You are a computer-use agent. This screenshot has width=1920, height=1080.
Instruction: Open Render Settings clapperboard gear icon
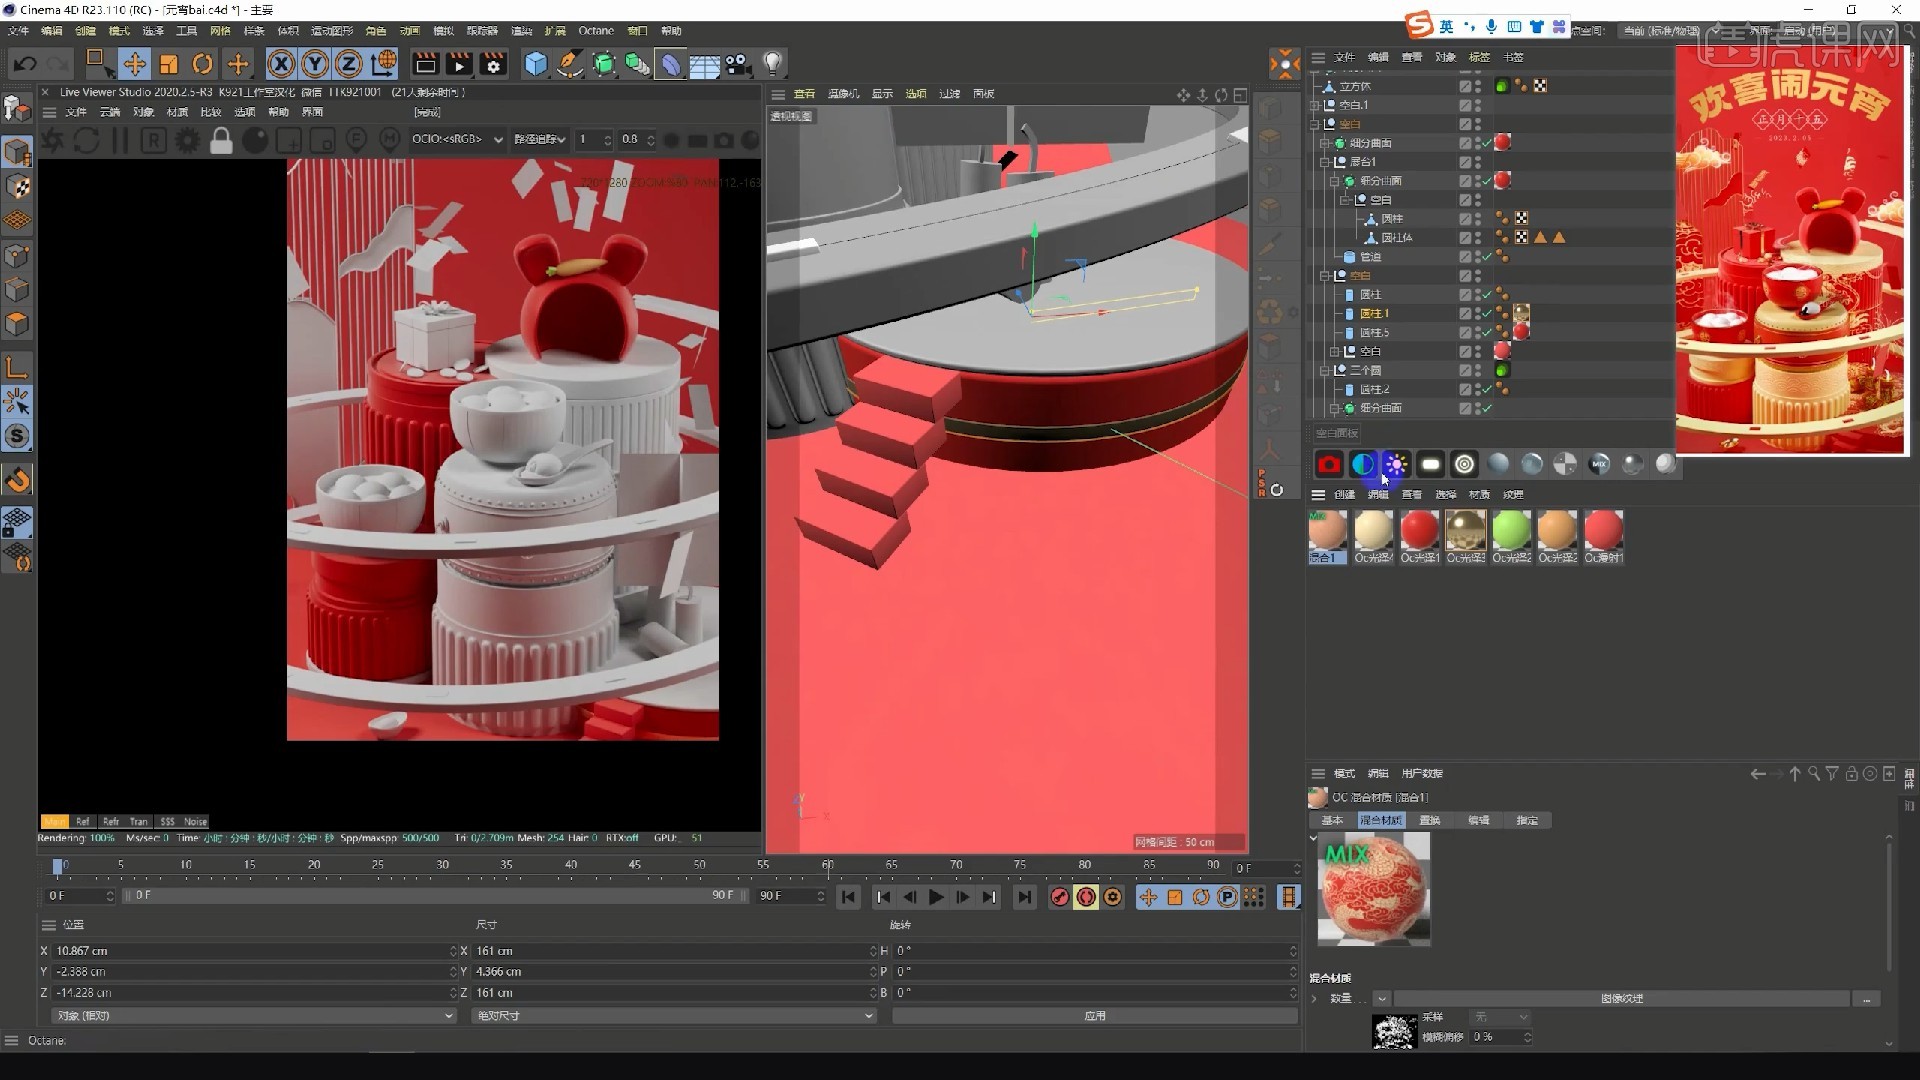pyautogui.click(x=493, y=64)
